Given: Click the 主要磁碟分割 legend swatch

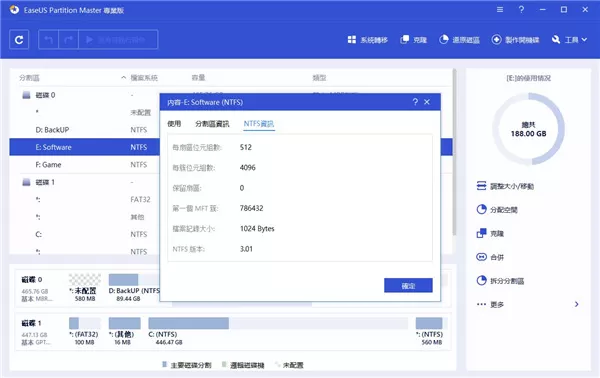Looking at the screenshot, I should click(x=165, y=364).
